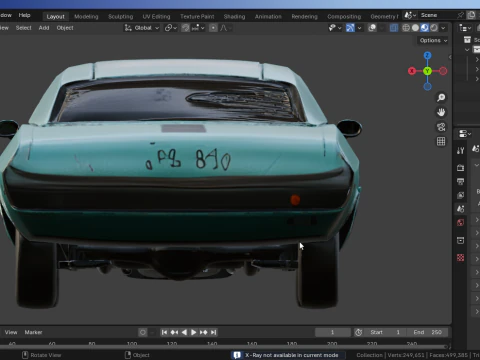Switch to the Animation workspace tab

coord(268,16)
